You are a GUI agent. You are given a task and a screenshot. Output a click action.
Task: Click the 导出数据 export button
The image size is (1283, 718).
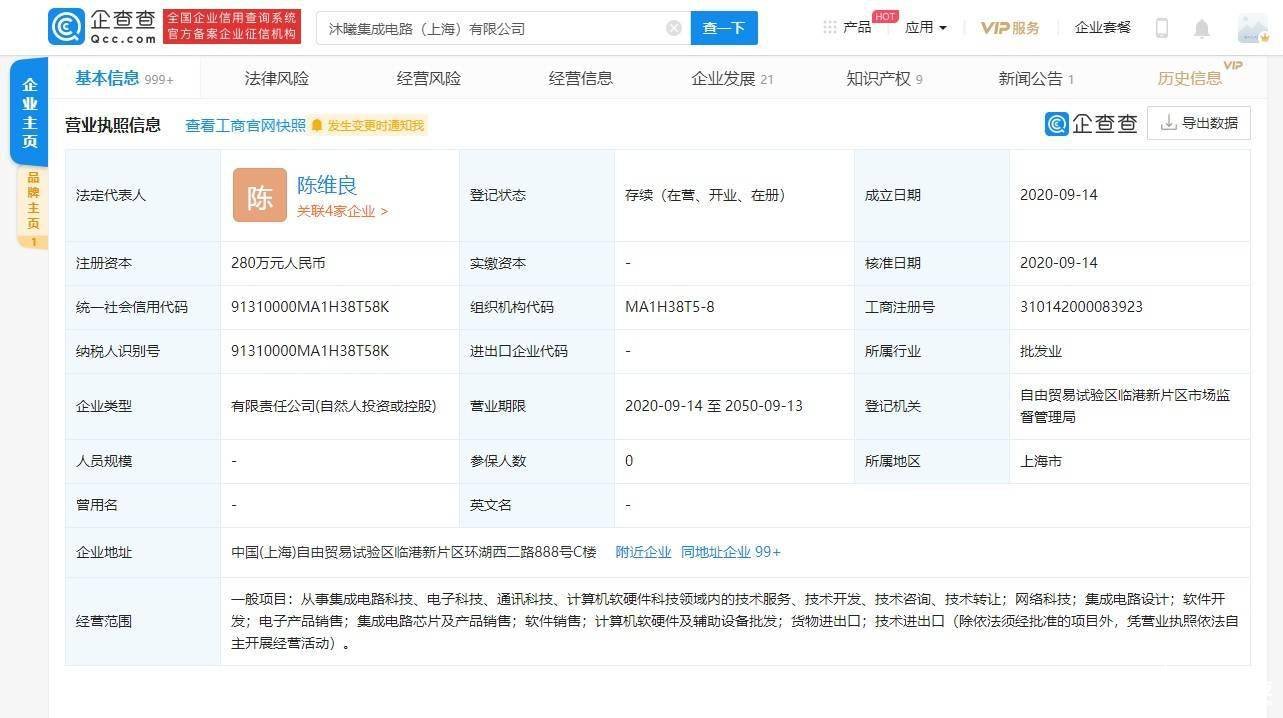[1199, 123]
